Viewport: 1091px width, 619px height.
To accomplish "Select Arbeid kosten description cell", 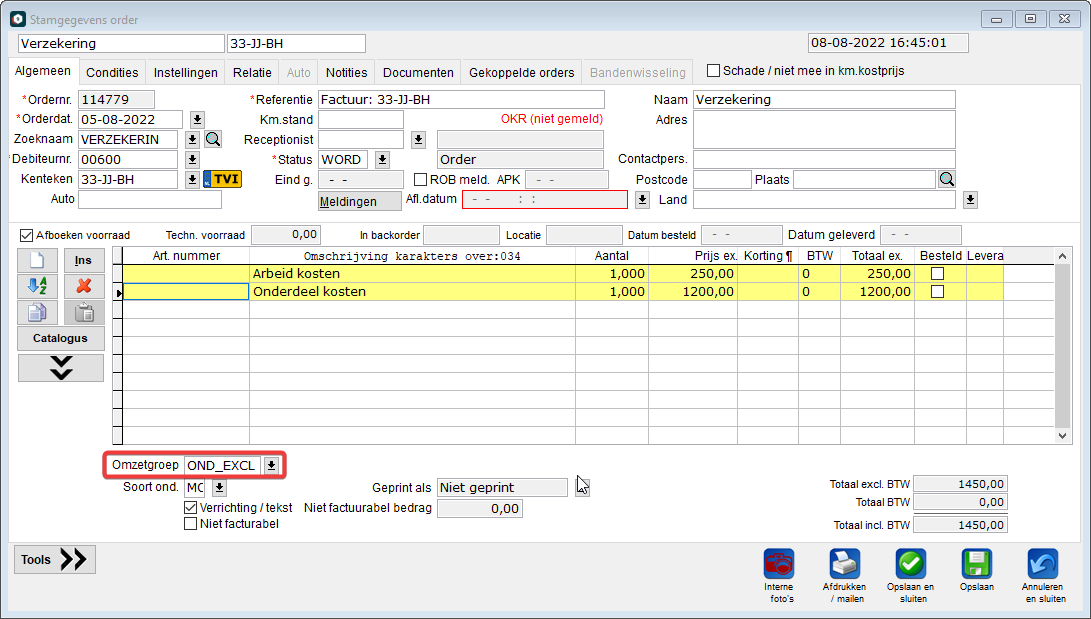I will [x=413, y=274].
